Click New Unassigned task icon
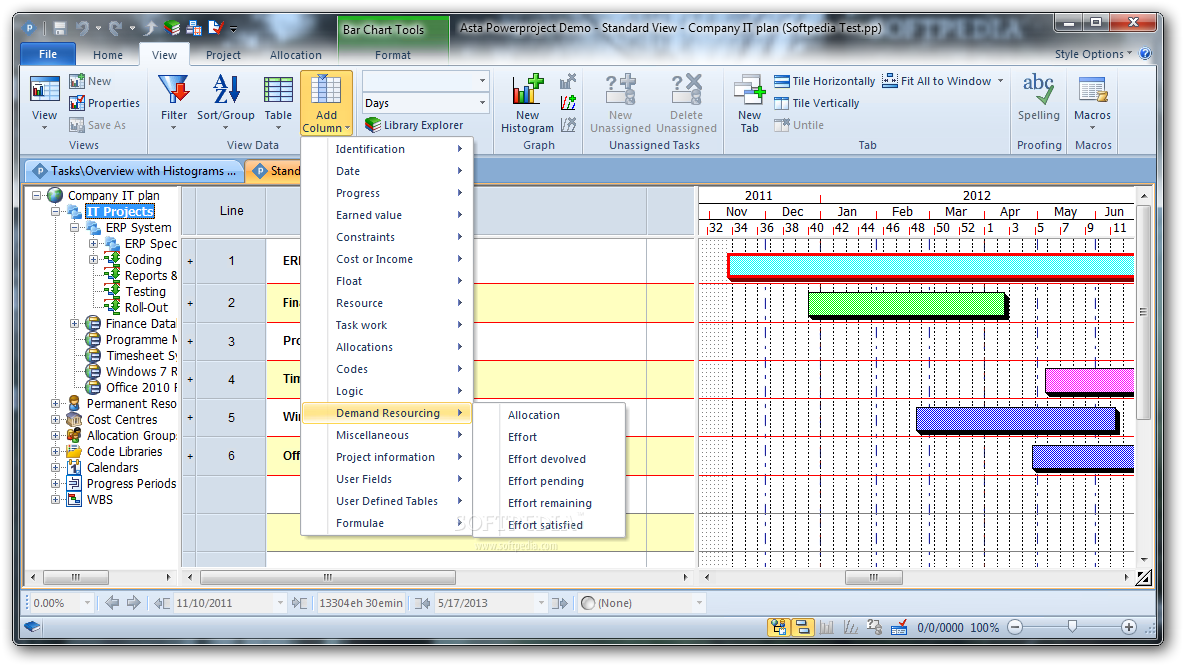The image size is (1184, 666). 621,103
